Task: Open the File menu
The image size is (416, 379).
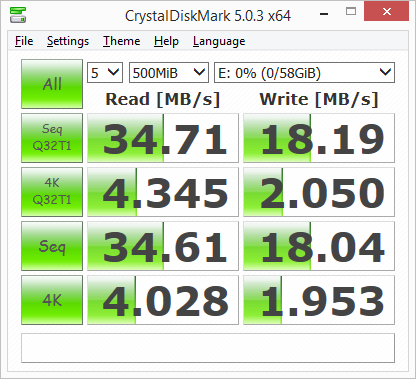Action: tap(24, 41)
